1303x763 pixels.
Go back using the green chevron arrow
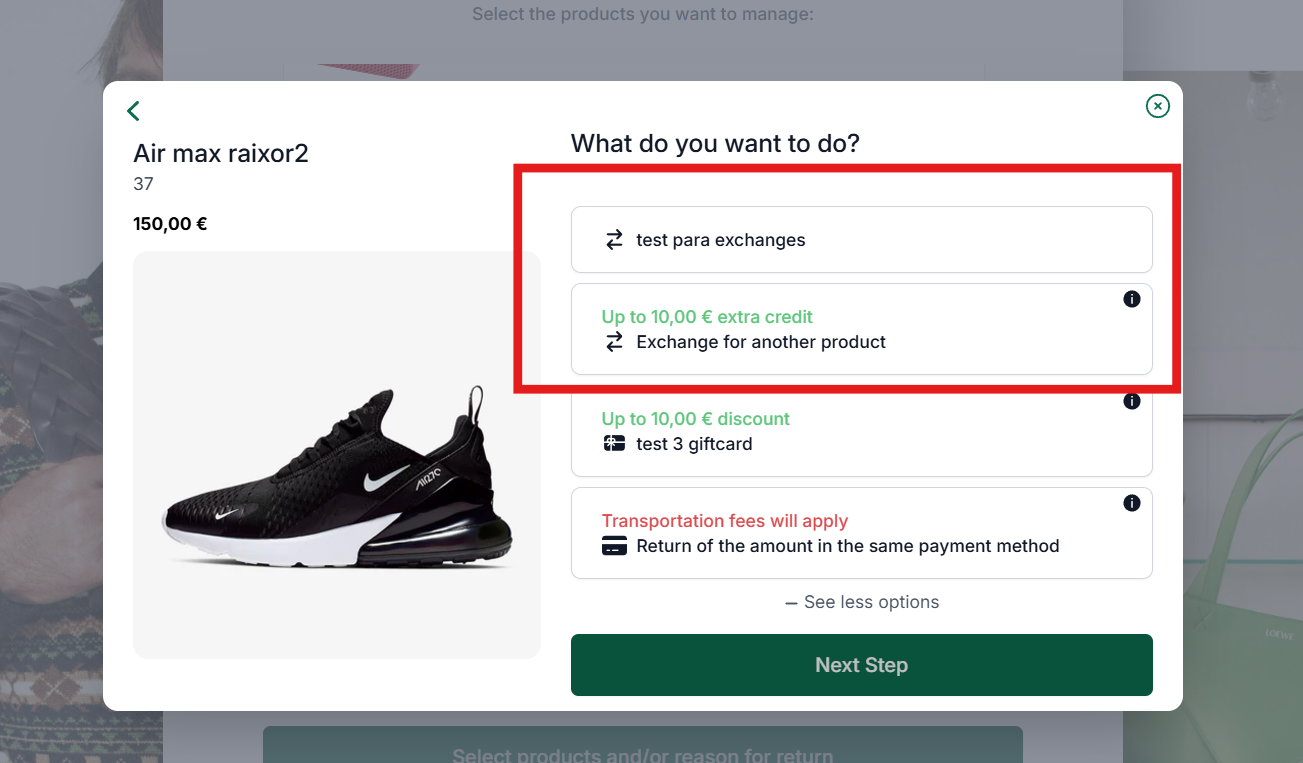pyautogui.click(x=133, y=111)
